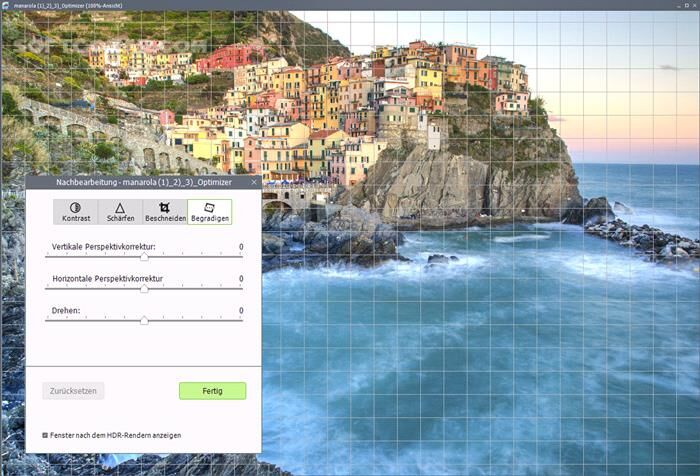700x476 pixels.
Task: Click the Drehen slider handle
Action: click(x=144, y=321)
